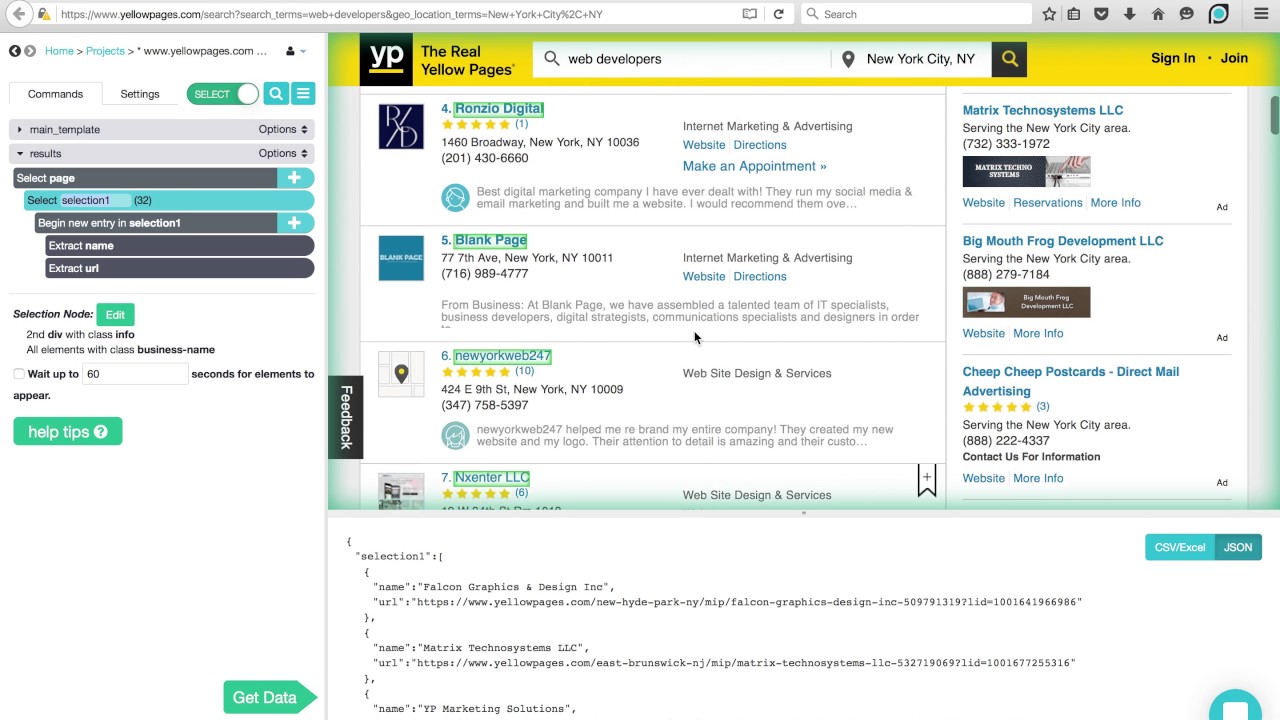Open Options dropdown for main_template
Image resolution: width=1280 pixels, height=720 pixels.
pos(283,129)
